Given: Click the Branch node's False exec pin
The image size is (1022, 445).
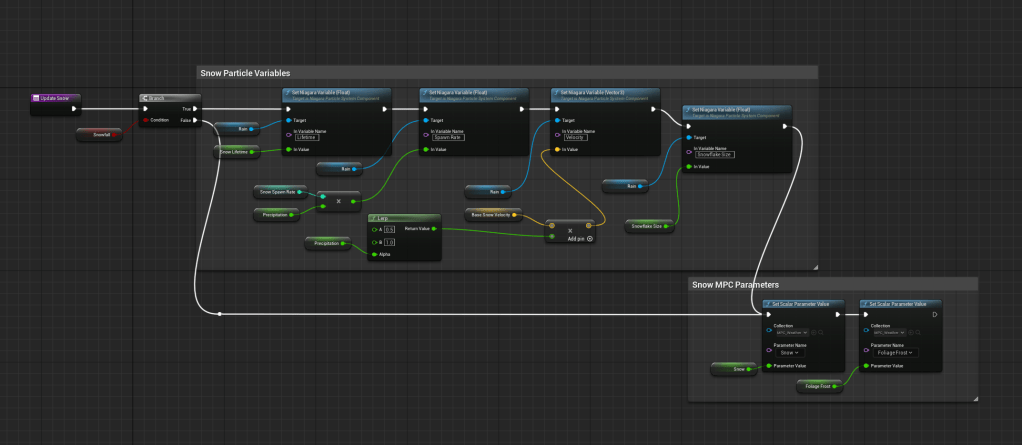Looking at the screenshot, I should [x=196, y=120].
